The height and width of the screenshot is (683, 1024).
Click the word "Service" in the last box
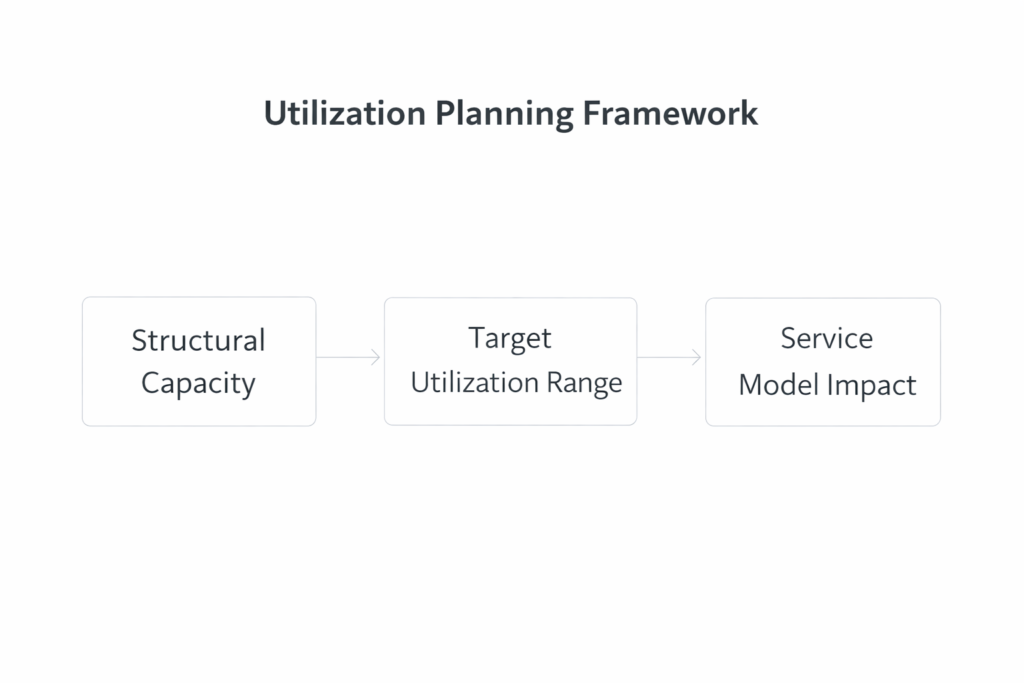pyautogui.click(x=826, y=338)
